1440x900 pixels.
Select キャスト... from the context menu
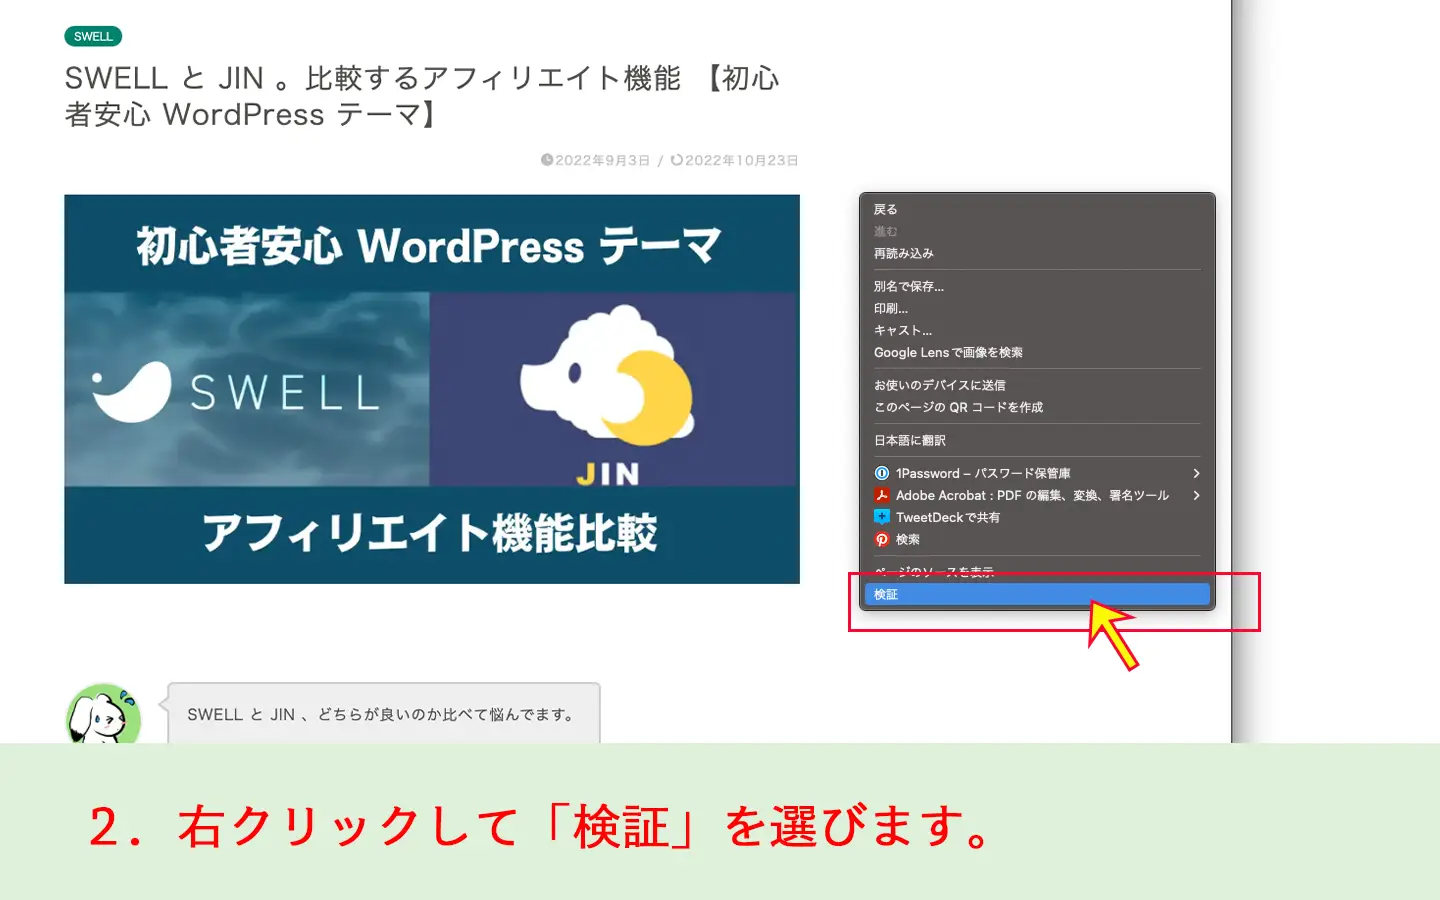[x=1037, y=331]
